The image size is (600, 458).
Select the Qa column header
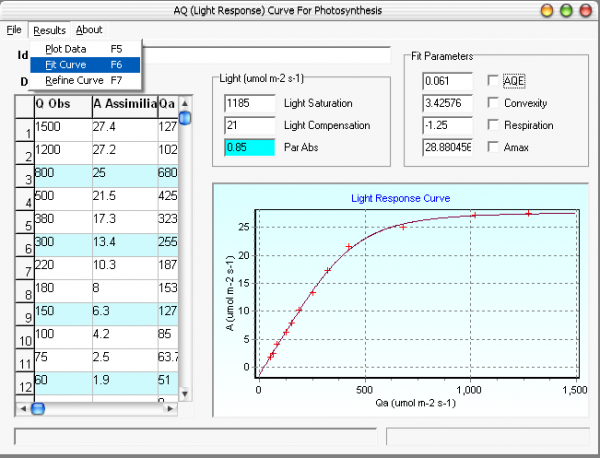(x=168, y=107)
